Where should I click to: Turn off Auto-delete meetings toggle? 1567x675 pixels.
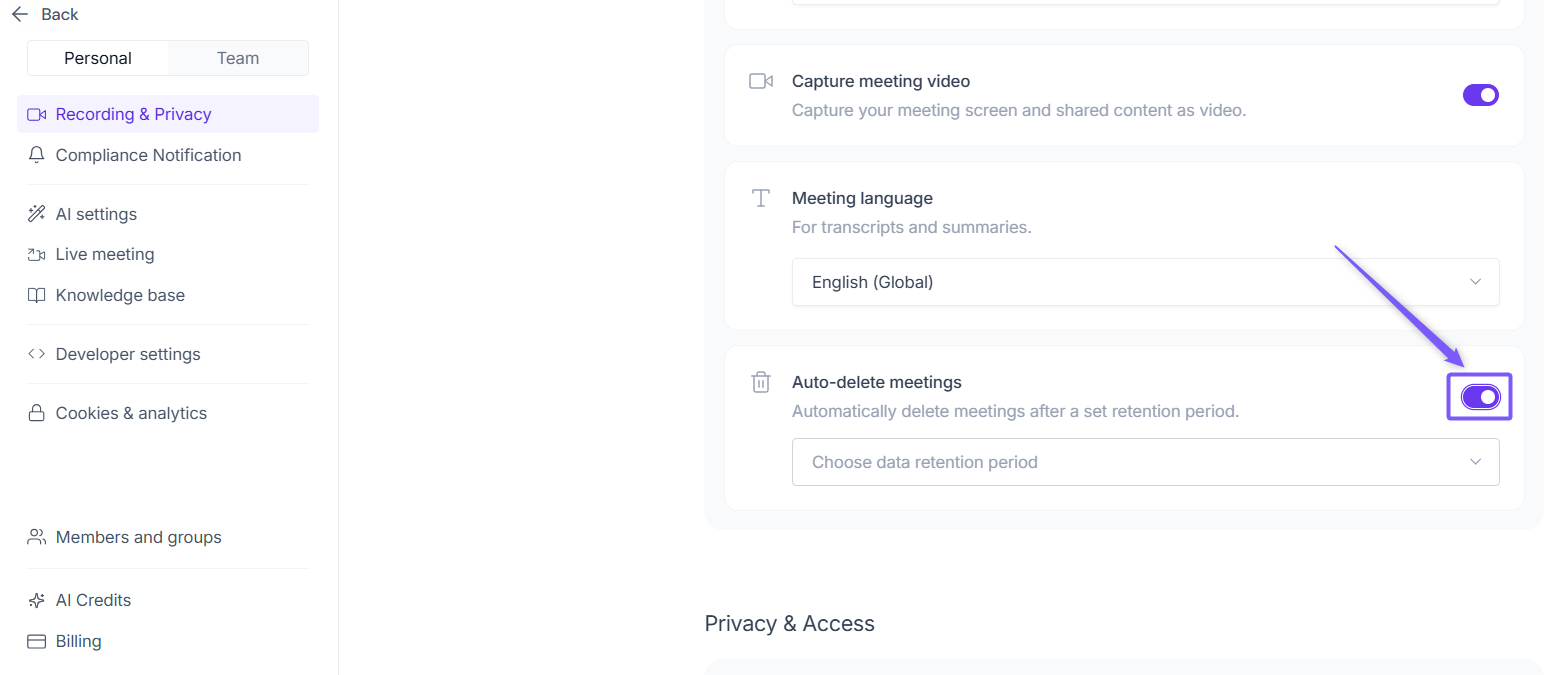(1480, 397)
